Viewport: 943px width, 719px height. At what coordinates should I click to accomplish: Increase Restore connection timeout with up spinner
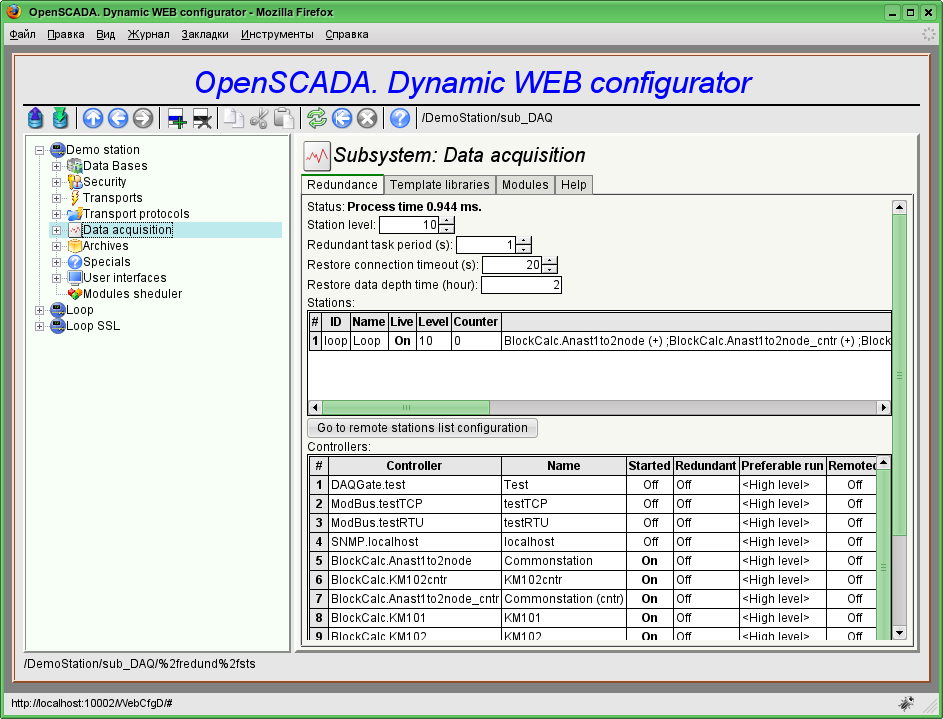tap(550, 260)
